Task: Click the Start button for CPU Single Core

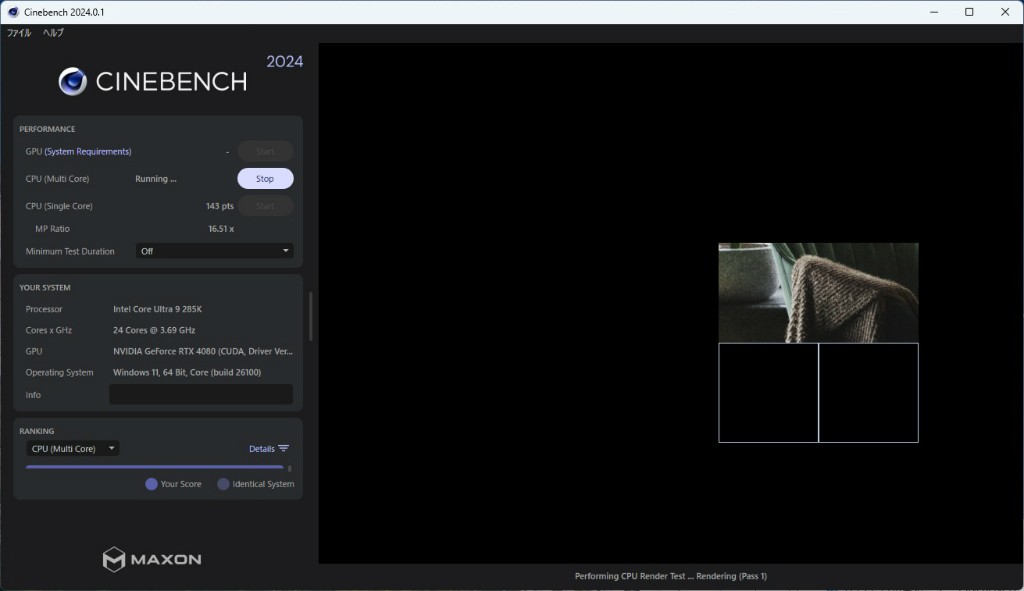Action: click(x=265, y=206)
